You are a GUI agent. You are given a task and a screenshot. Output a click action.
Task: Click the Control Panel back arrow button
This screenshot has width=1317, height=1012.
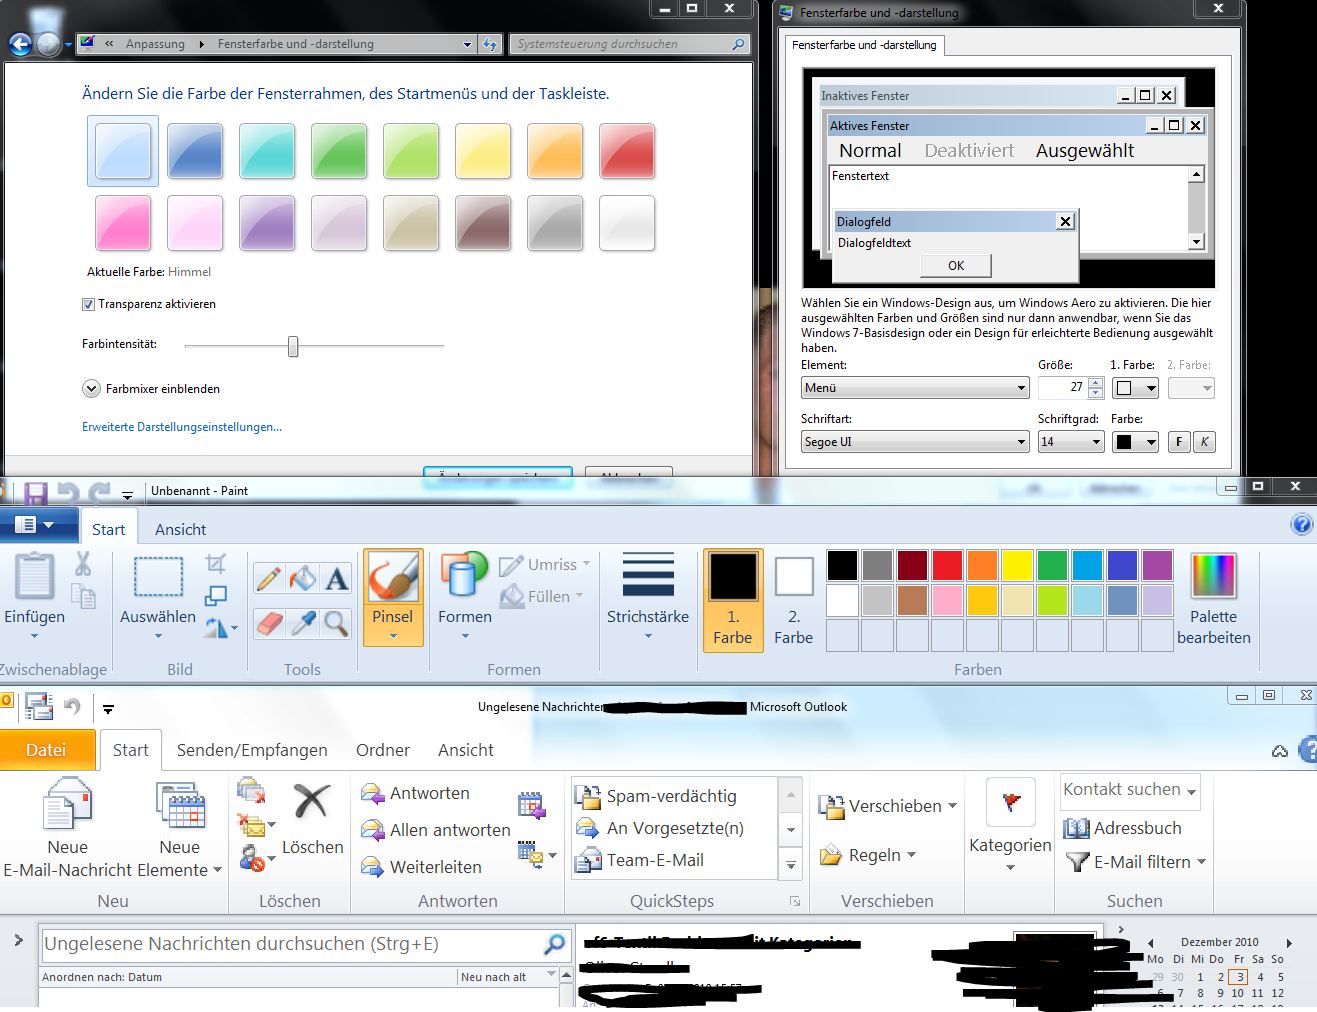(x=20, y=44)
